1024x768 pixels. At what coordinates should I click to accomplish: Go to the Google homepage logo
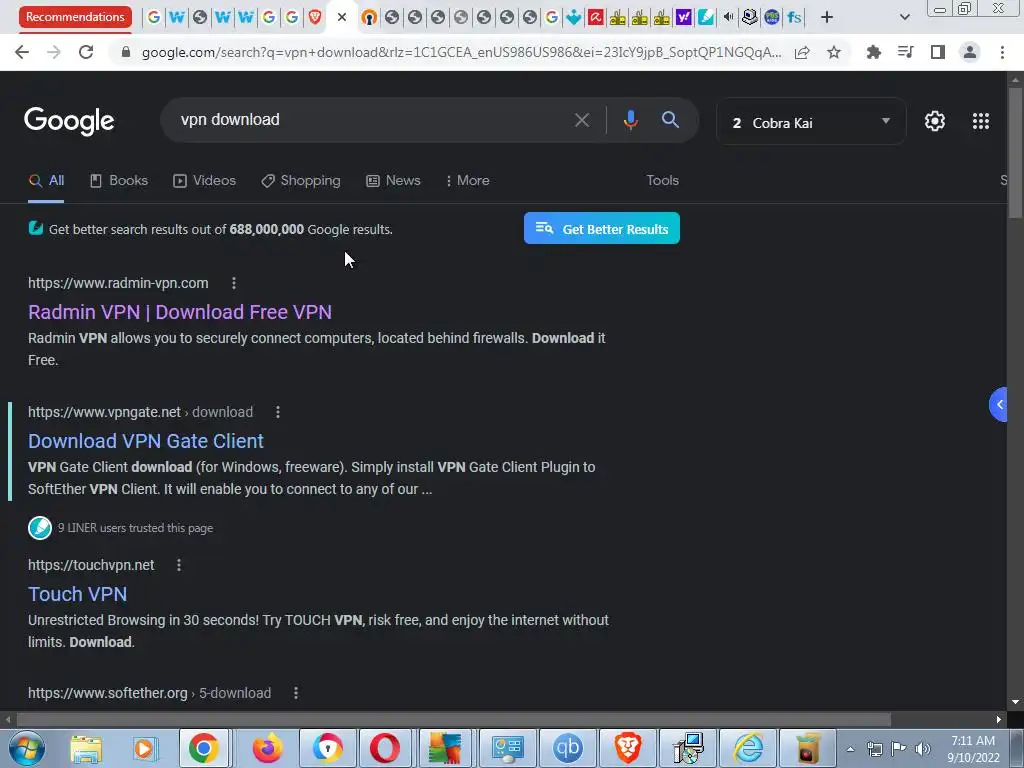click(69, 121)
